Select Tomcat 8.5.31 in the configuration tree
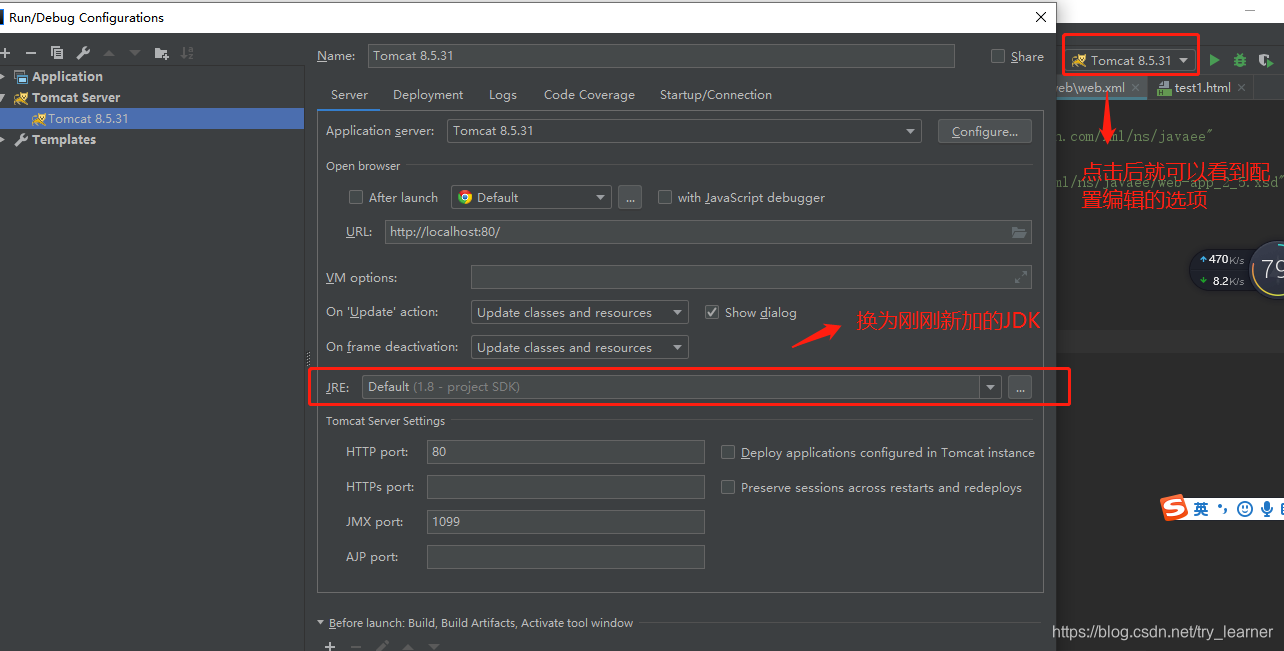The height and width of the screenshot is (651, 1284). coord(152,119)
